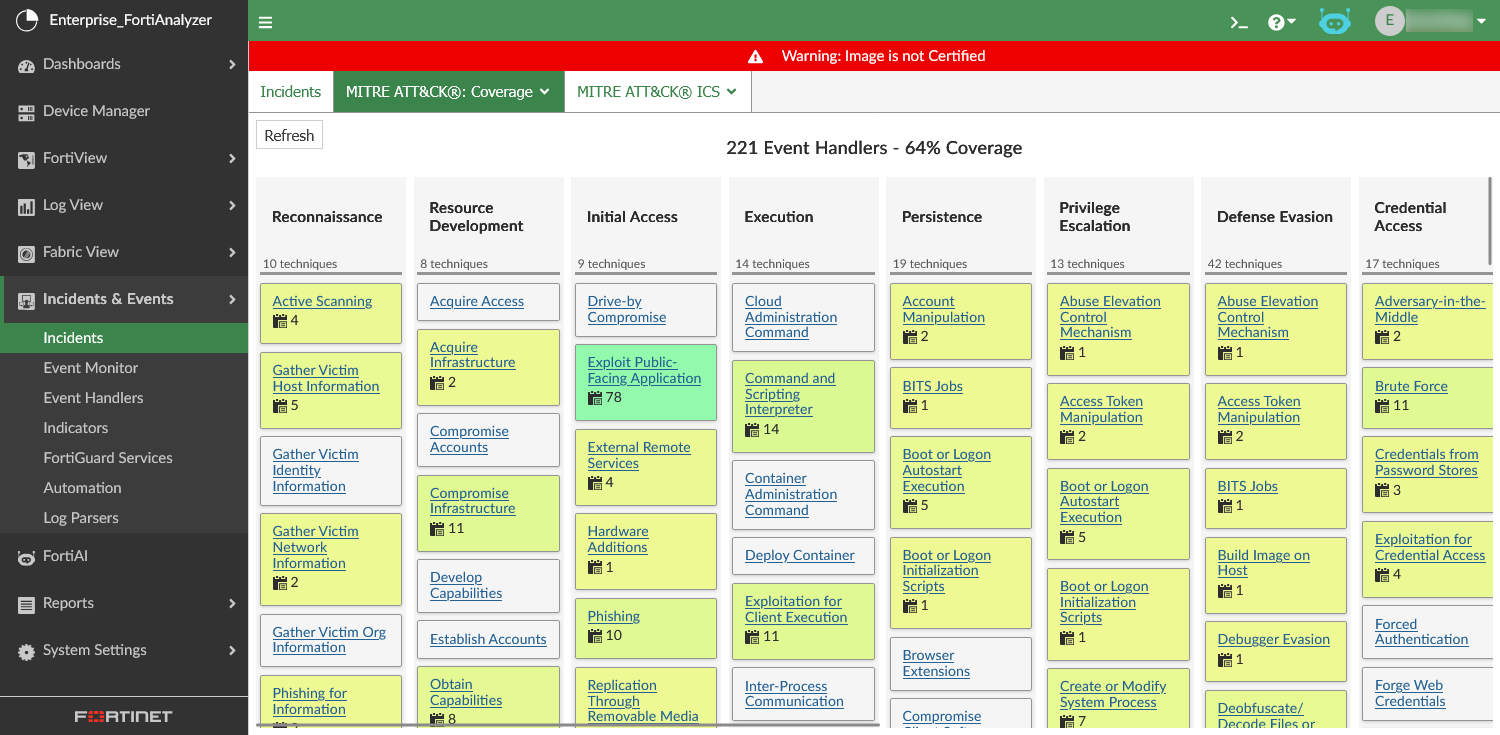The image size is (1500, 735).
Task: Click the user avatar E icon
Action: point(1390,21)
